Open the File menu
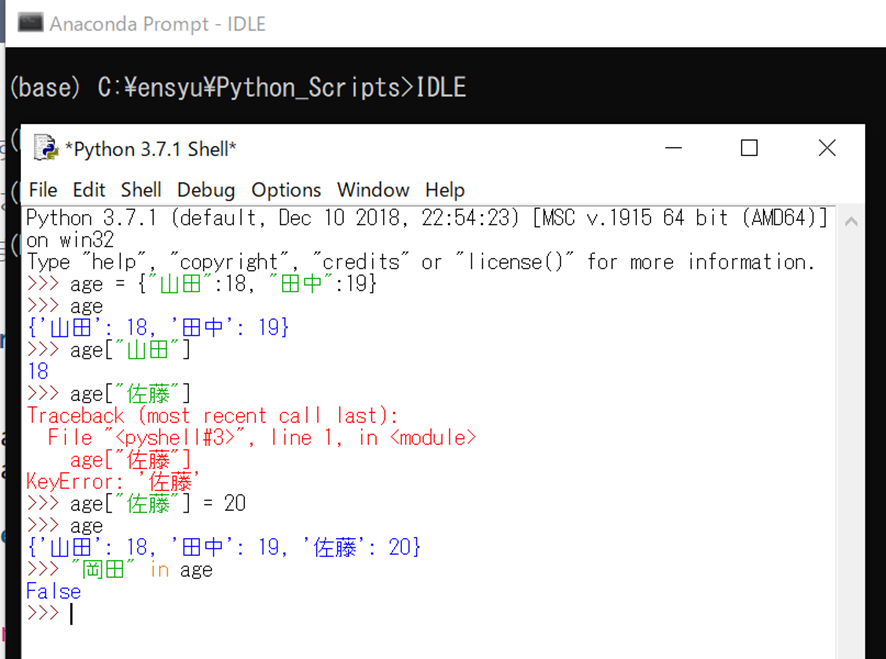This screenshot has height=659, width=886. (x=43, y=190)
